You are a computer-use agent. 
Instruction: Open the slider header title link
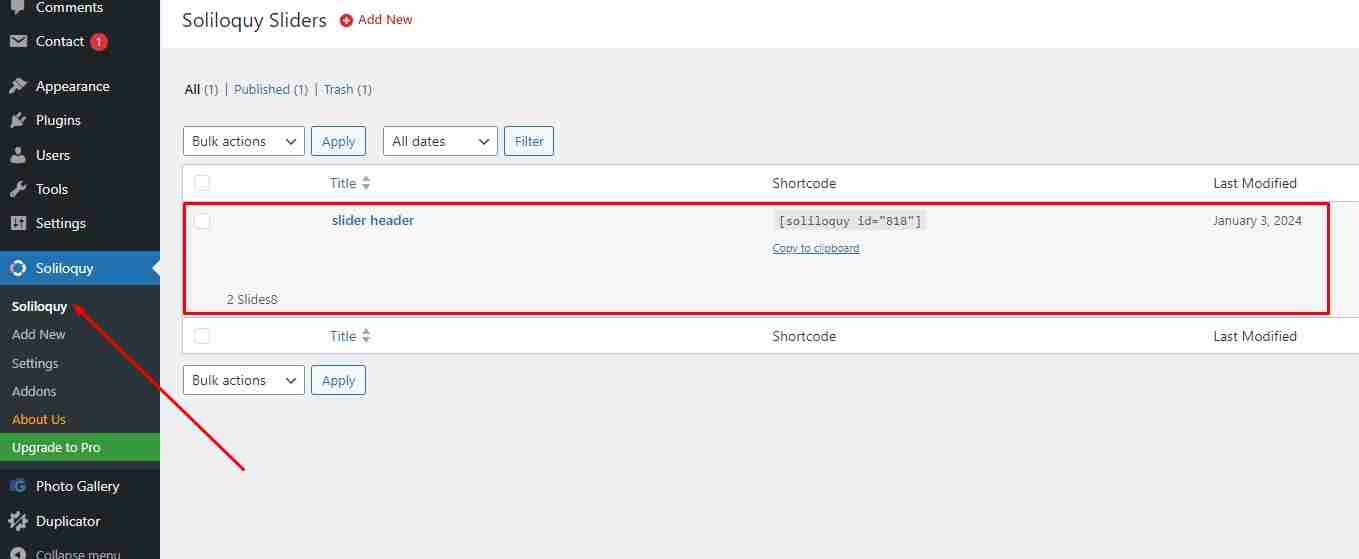pos(373,220)
